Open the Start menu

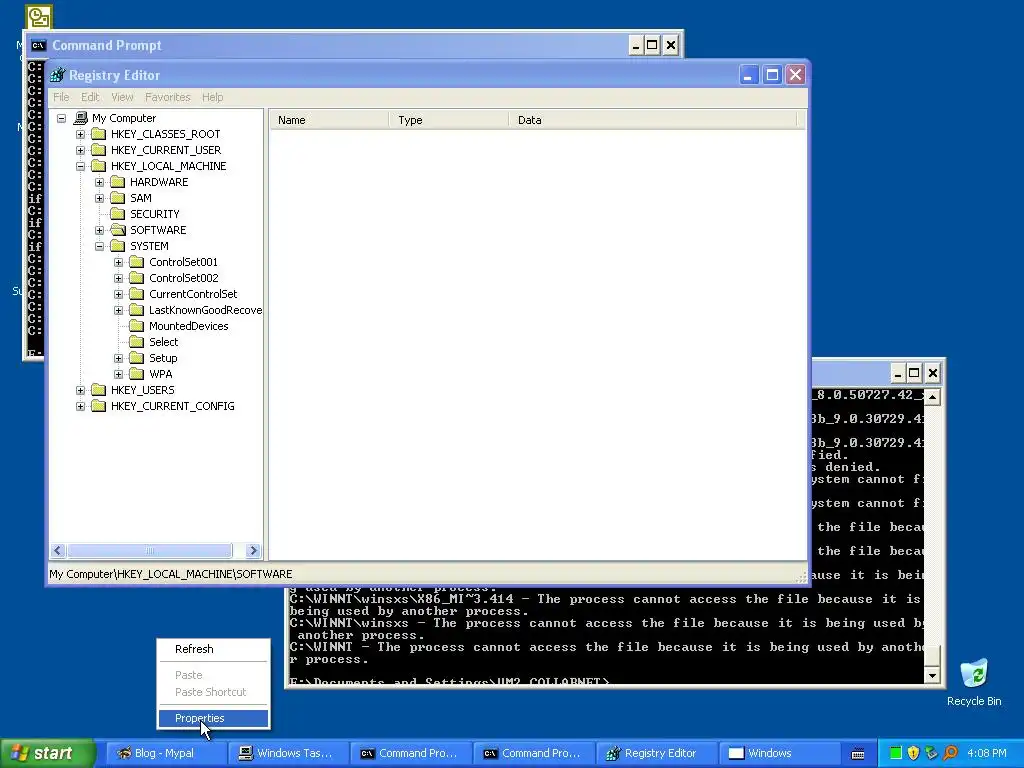tap(47, 753)
